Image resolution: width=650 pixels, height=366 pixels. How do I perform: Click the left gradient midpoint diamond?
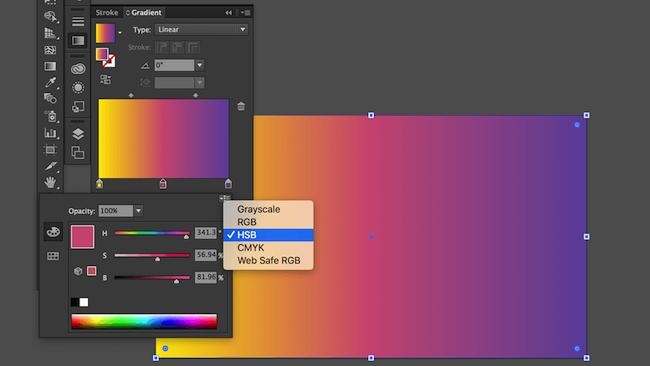pos(131,95)
